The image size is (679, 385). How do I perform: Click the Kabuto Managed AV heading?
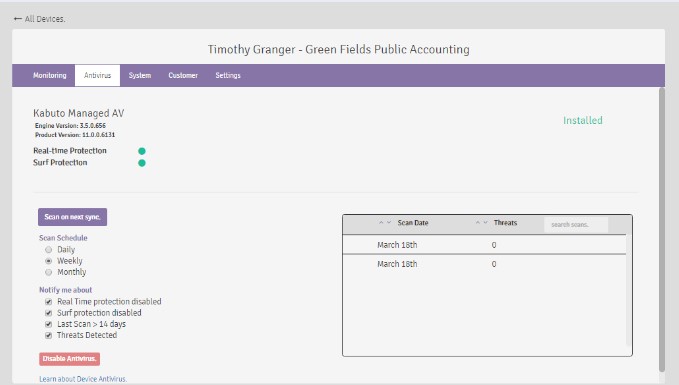tap(78, 113)
